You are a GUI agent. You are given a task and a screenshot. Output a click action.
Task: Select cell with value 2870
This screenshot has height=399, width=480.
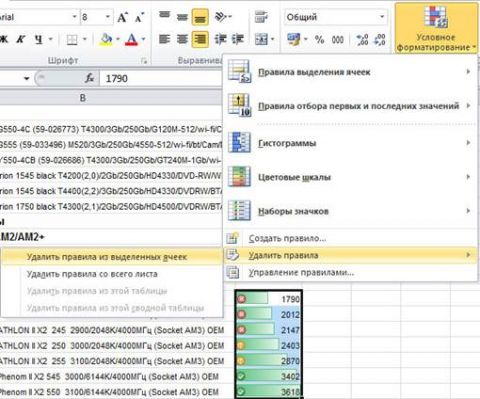pos(268,361)
